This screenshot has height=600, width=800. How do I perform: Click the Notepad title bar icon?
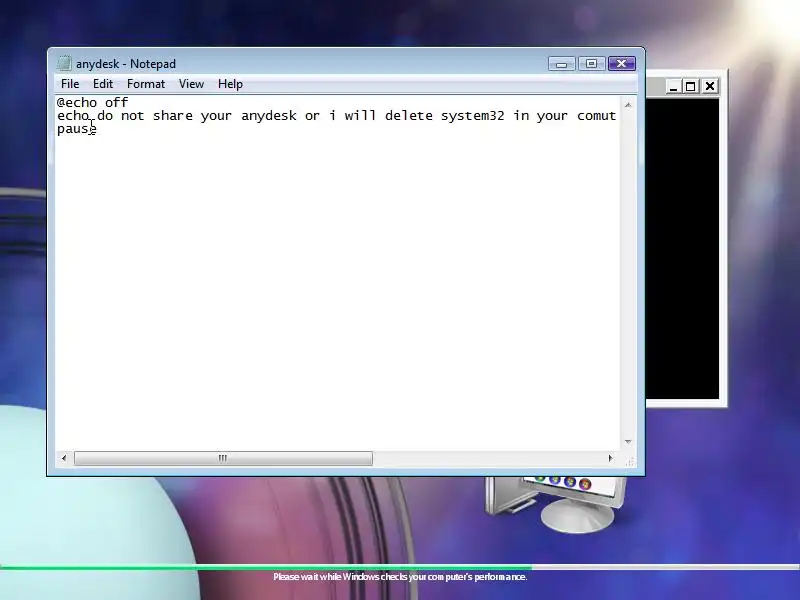(64, 63)
